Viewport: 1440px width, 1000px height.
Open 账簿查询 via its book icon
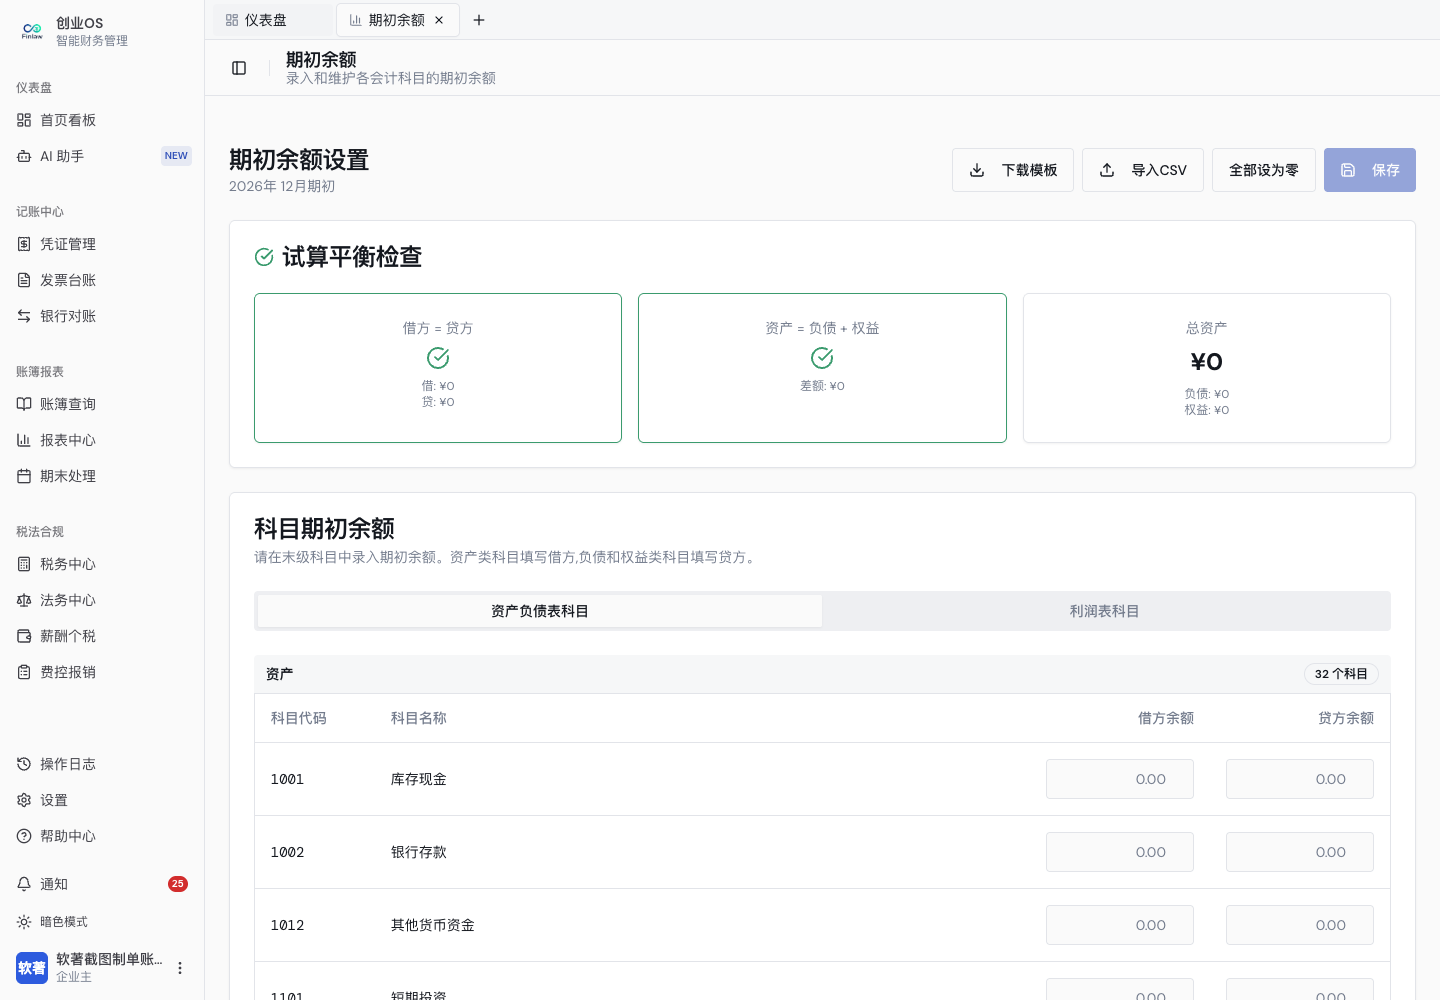click(24, 404)
